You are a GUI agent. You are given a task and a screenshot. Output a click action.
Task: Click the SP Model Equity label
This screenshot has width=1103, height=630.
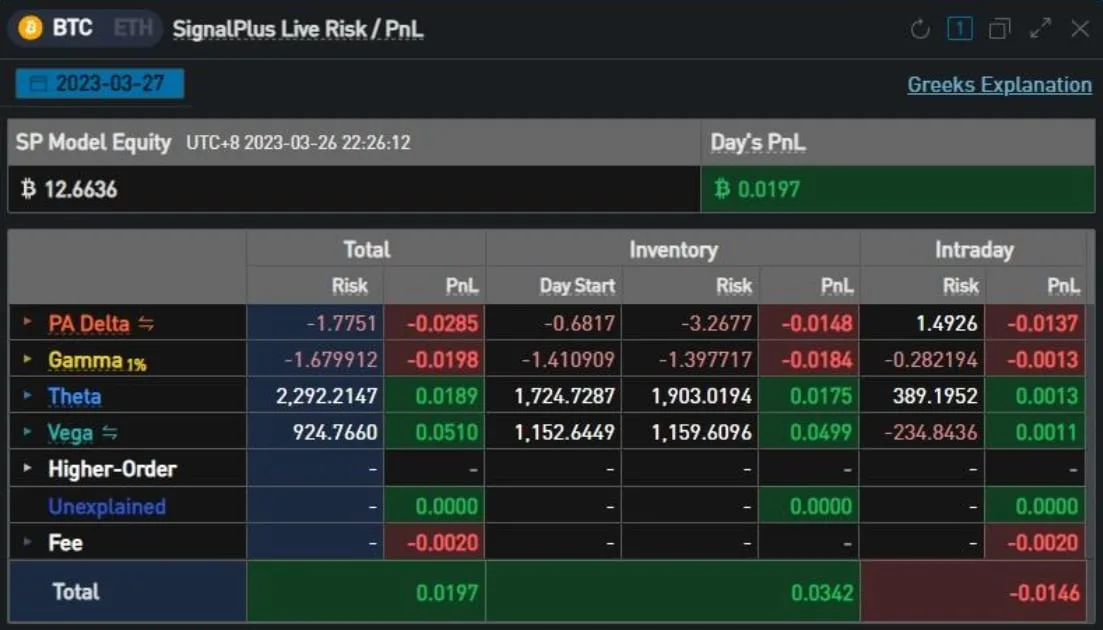point(94,142)
